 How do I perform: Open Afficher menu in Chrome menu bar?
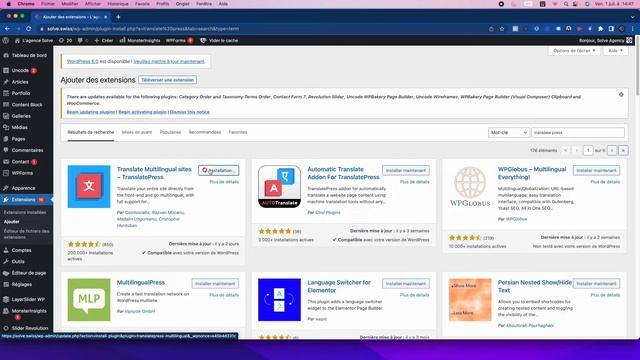coord(93,4)
